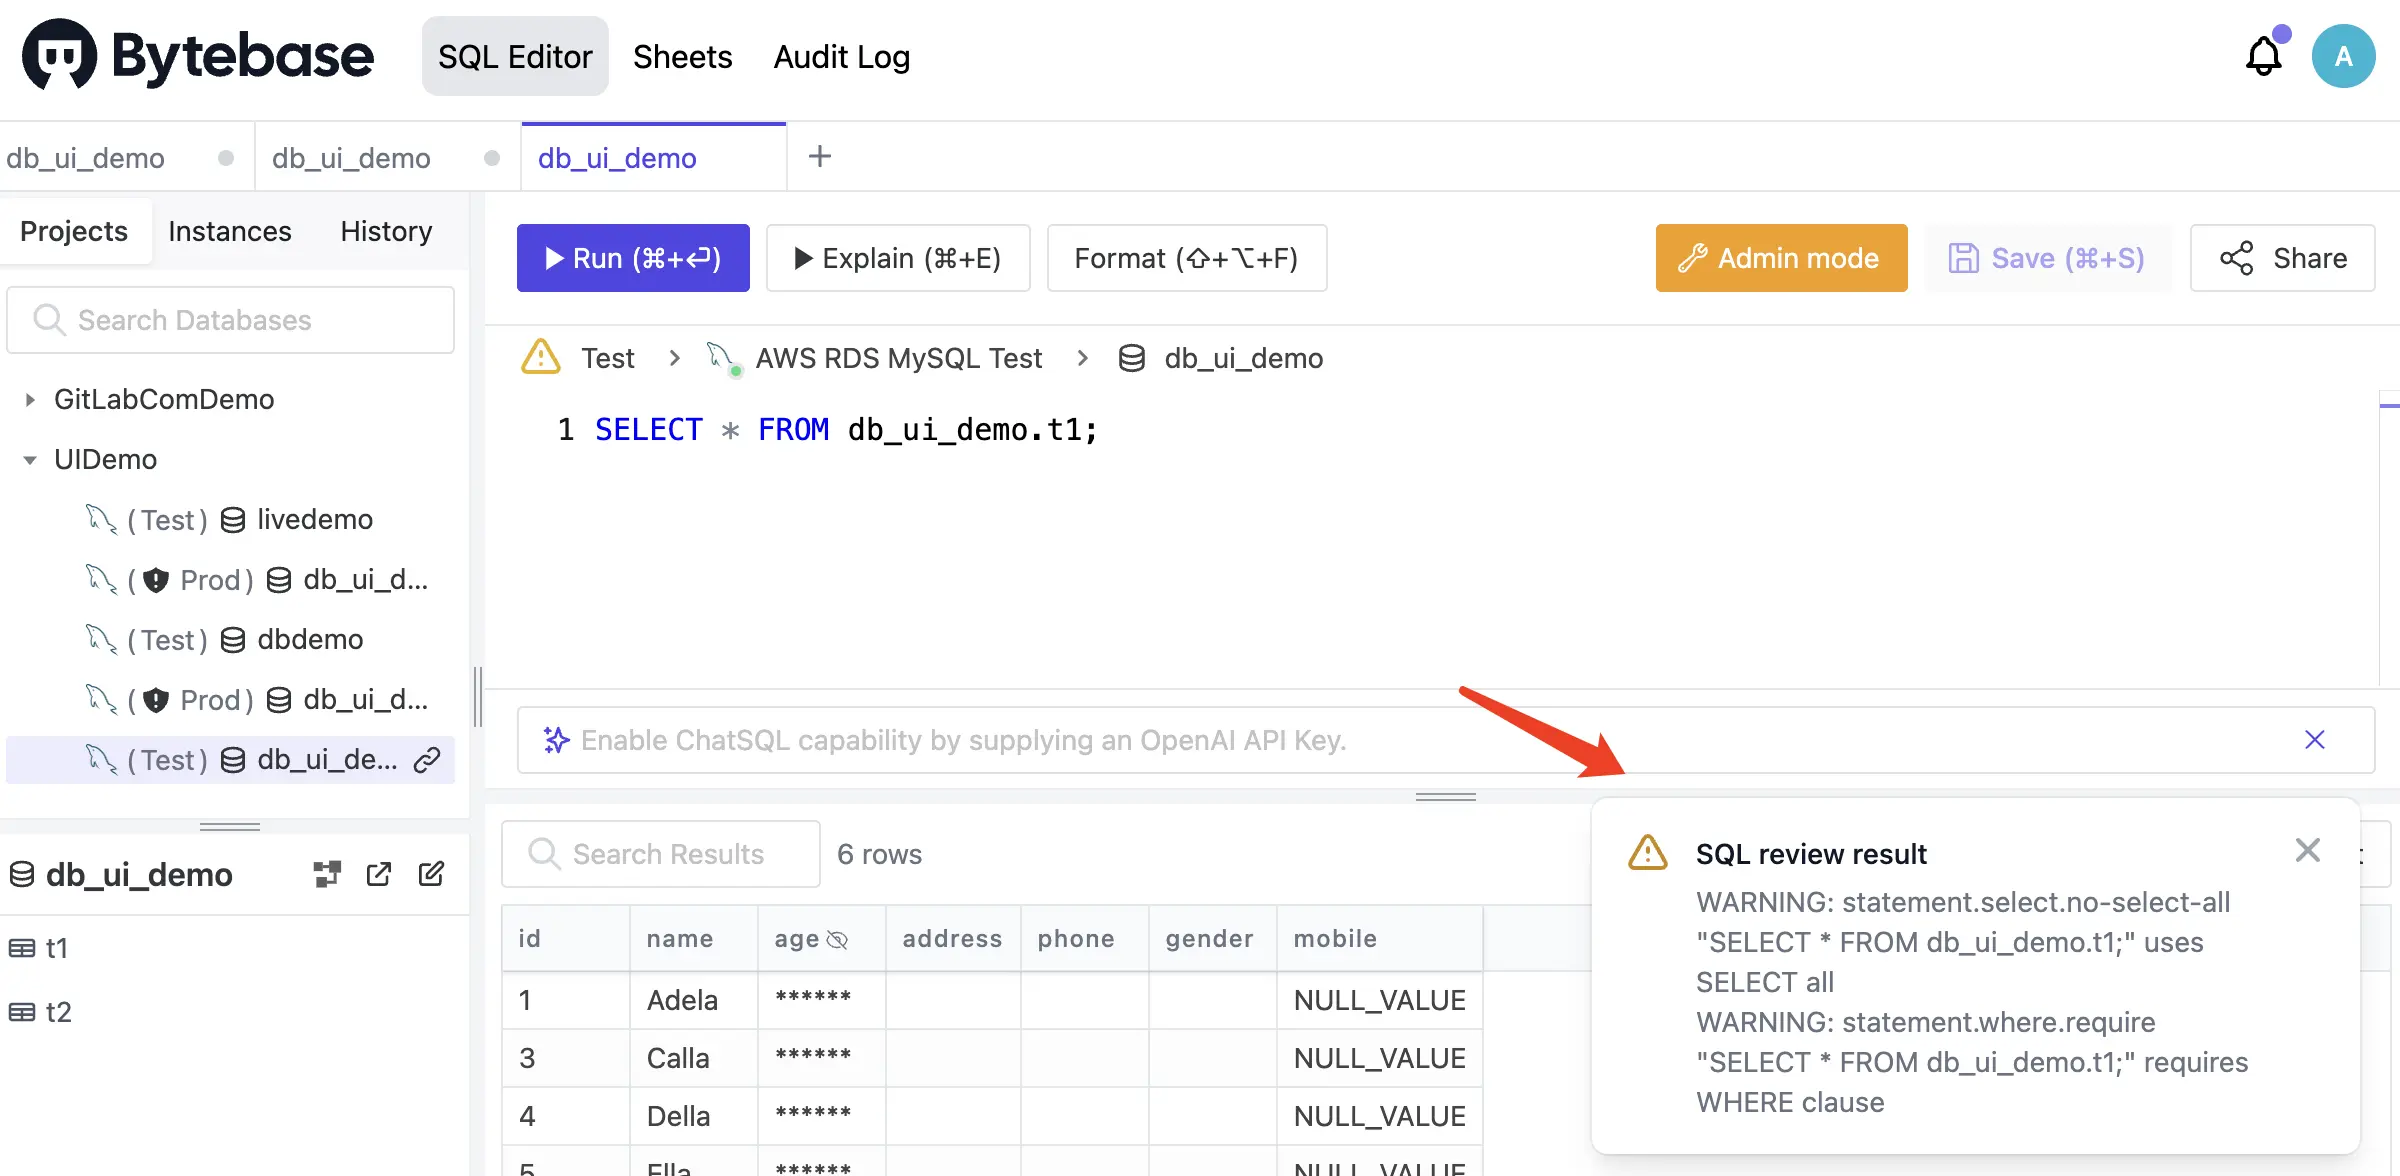Click the link icon next to selected db_ui_de database

point(430,760)
